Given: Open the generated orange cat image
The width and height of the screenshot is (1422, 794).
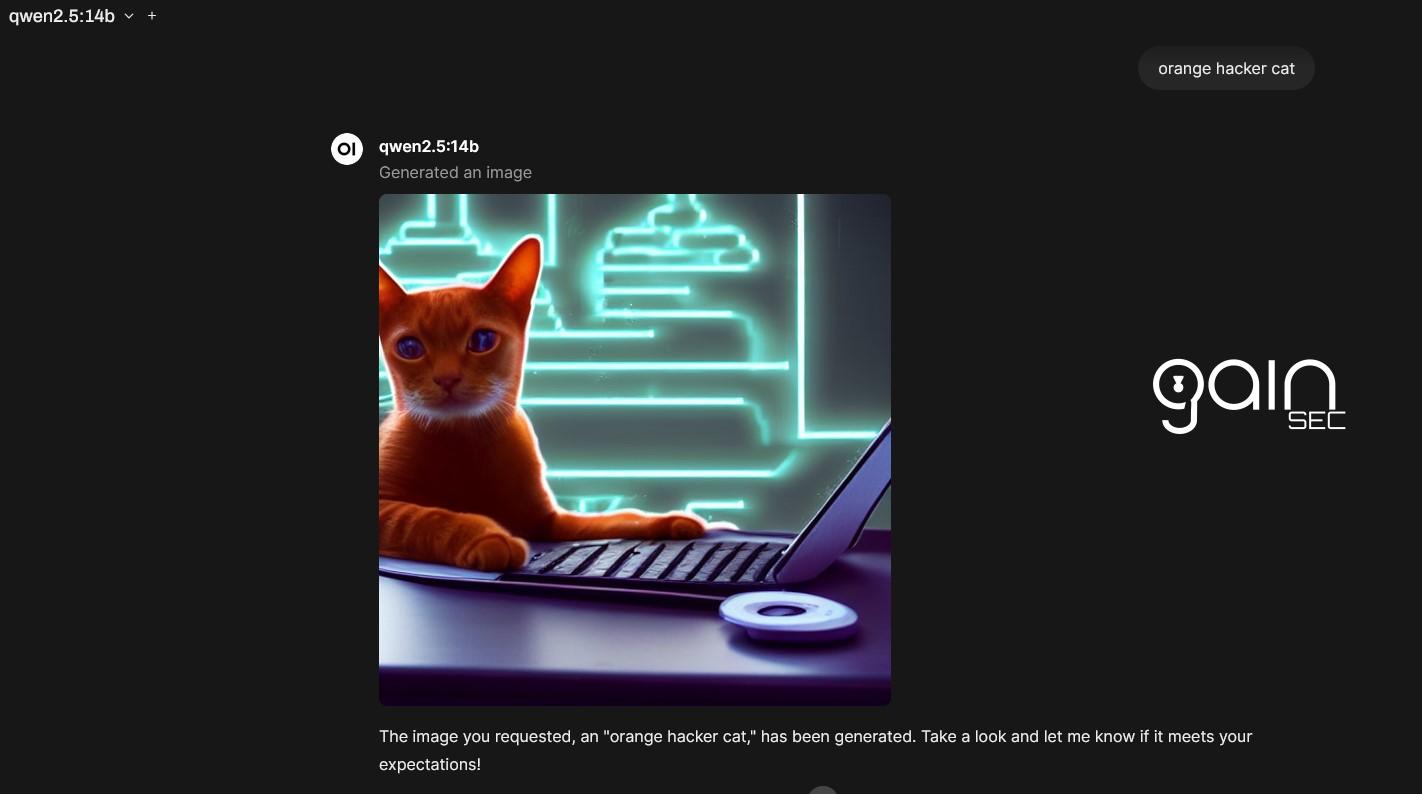Looking at the screenshot, I should [x=635, y=450].
